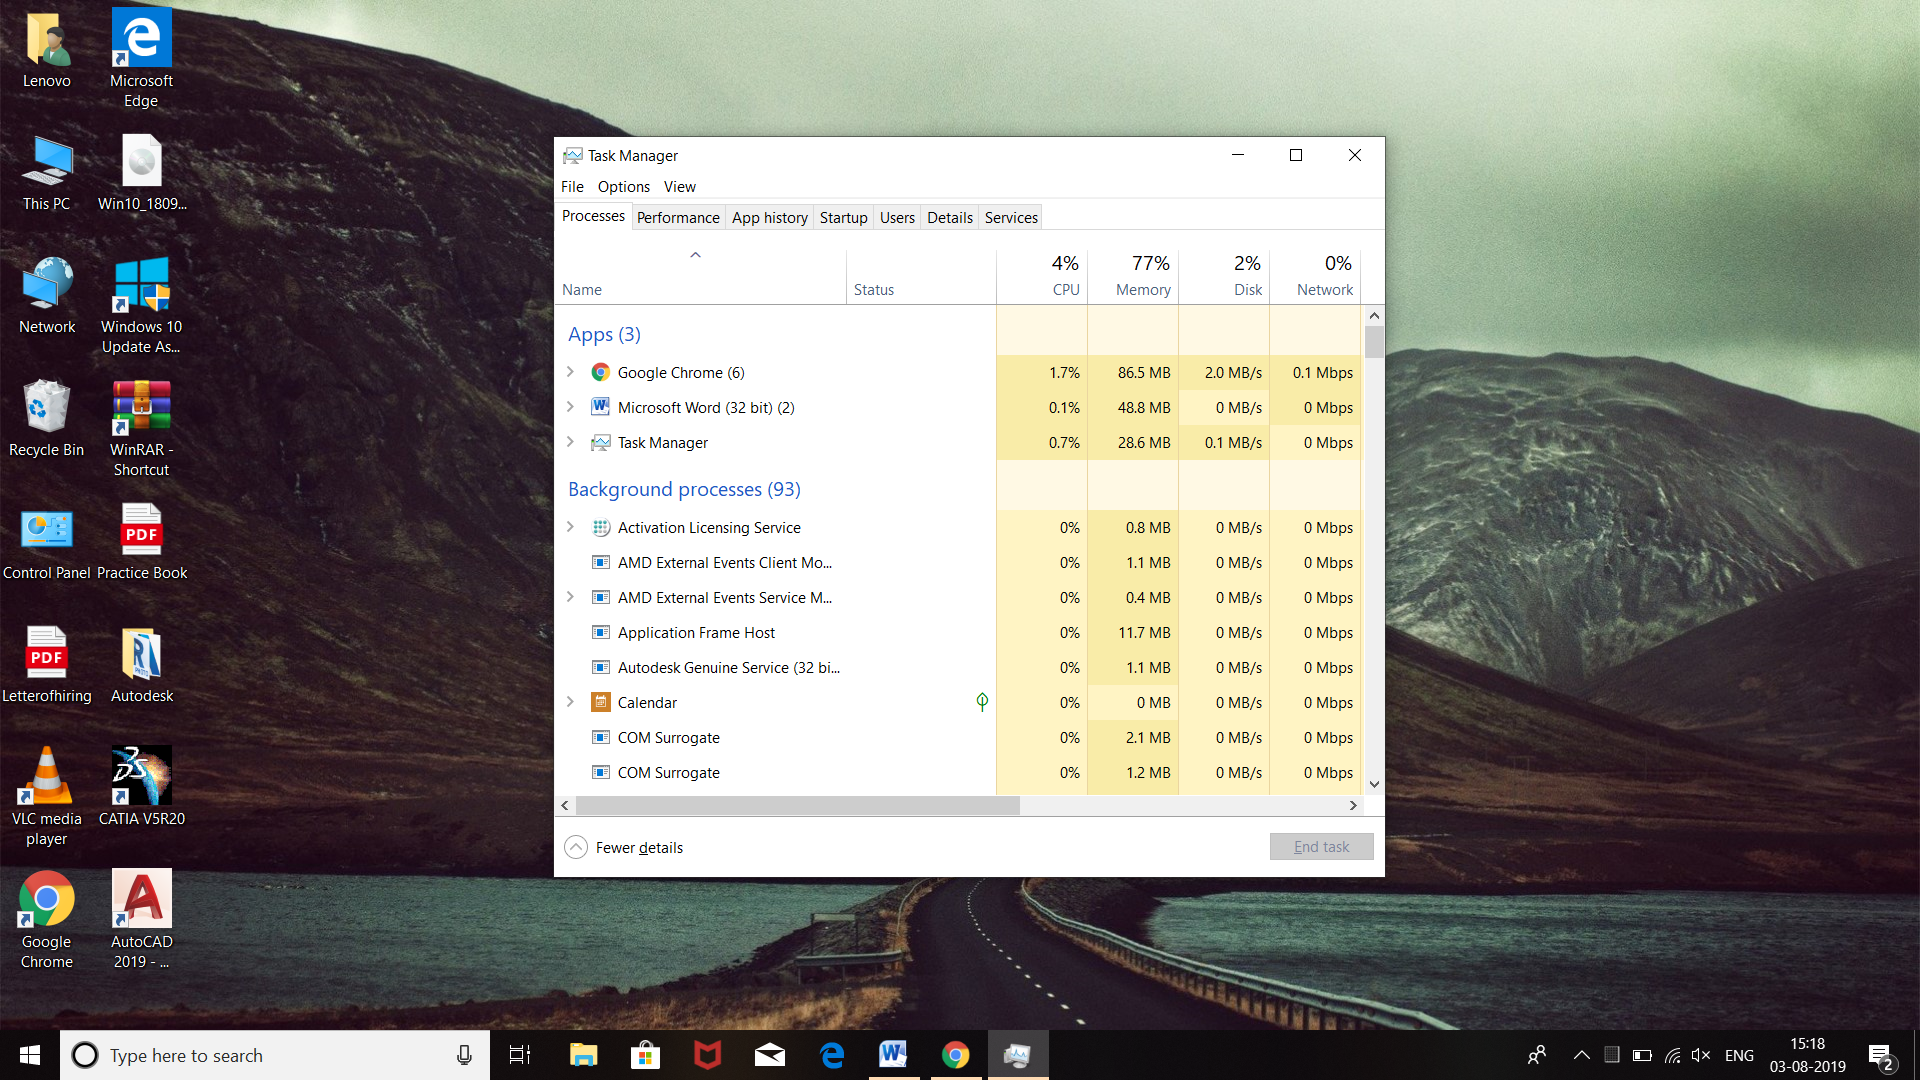Click the Google Chrome icon in process list
The height and width of the screenshot is (1080, 1920).
tap(600, 372)
